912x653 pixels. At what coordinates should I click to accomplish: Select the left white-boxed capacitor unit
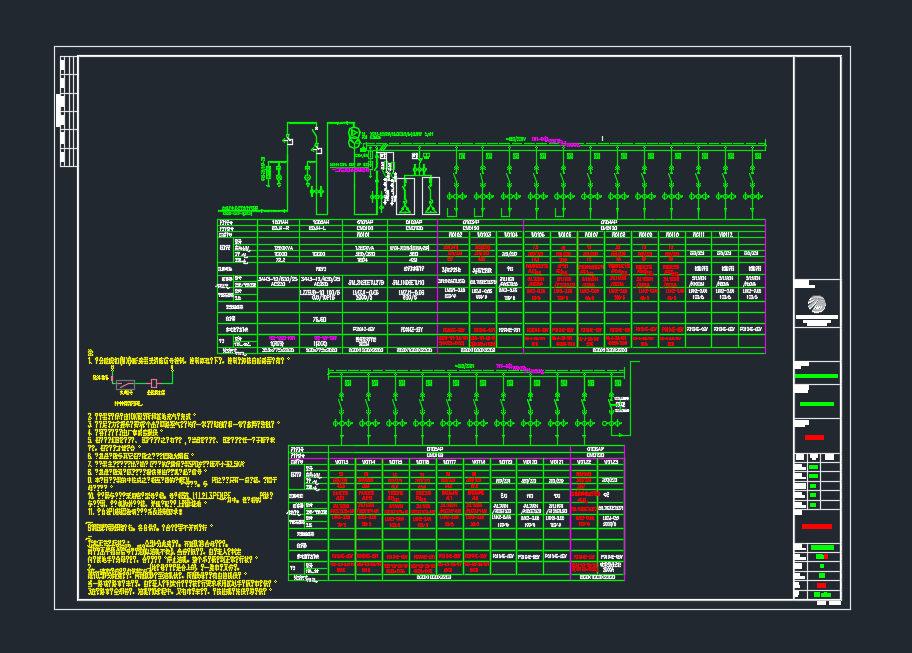(405, 197)
